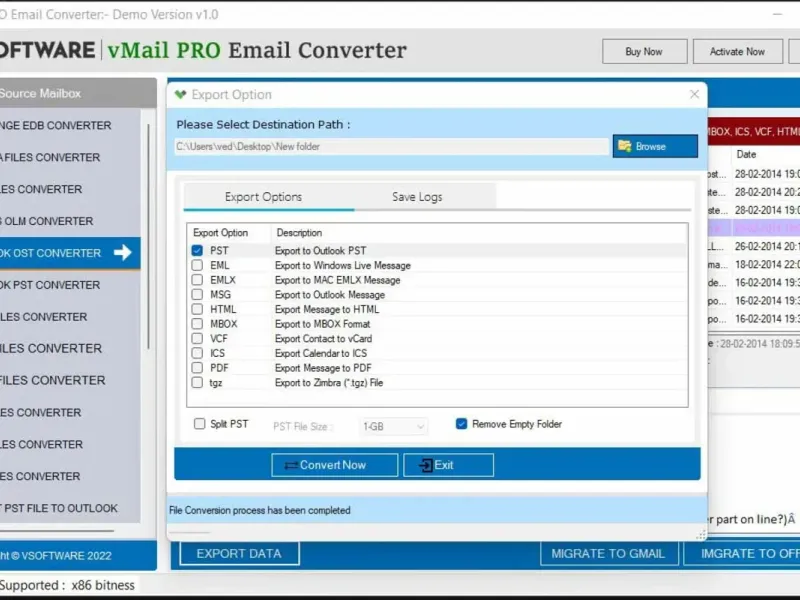Viewport: 800px width, 600px height.
Task: Select the PST CONVERTER sidebar item
Action: (70, 285)
